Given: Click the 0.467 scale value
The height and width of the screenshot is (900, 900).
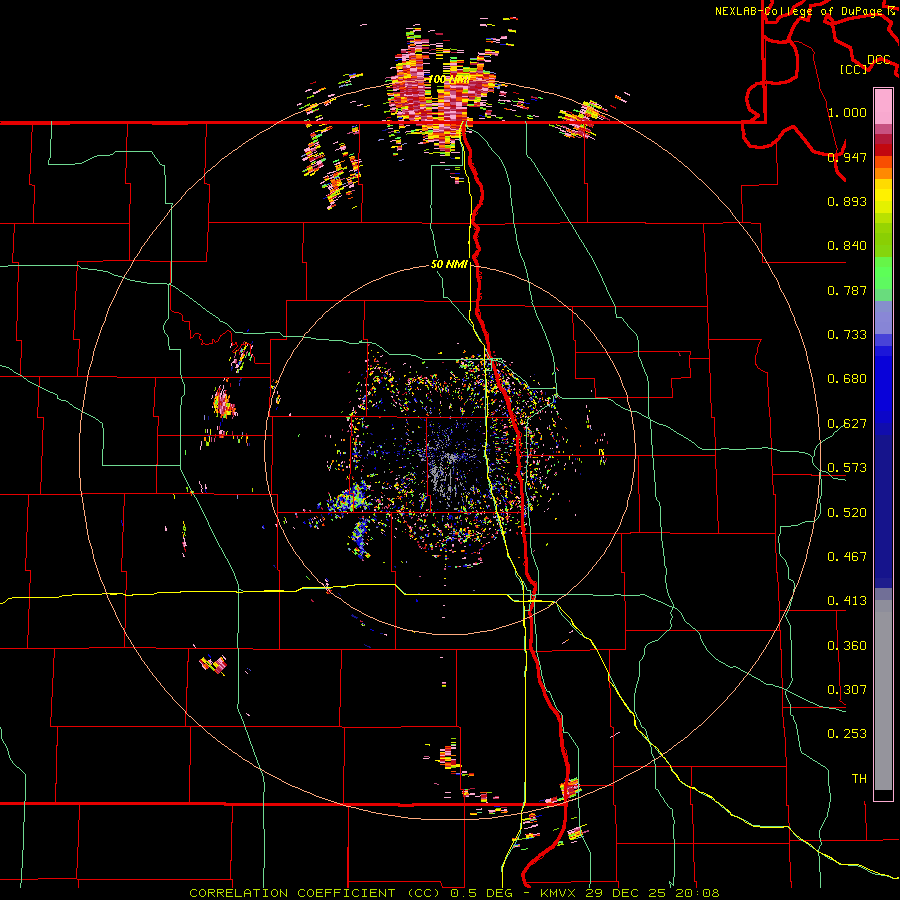Looking at the screenshot, I should pos(847,557).
